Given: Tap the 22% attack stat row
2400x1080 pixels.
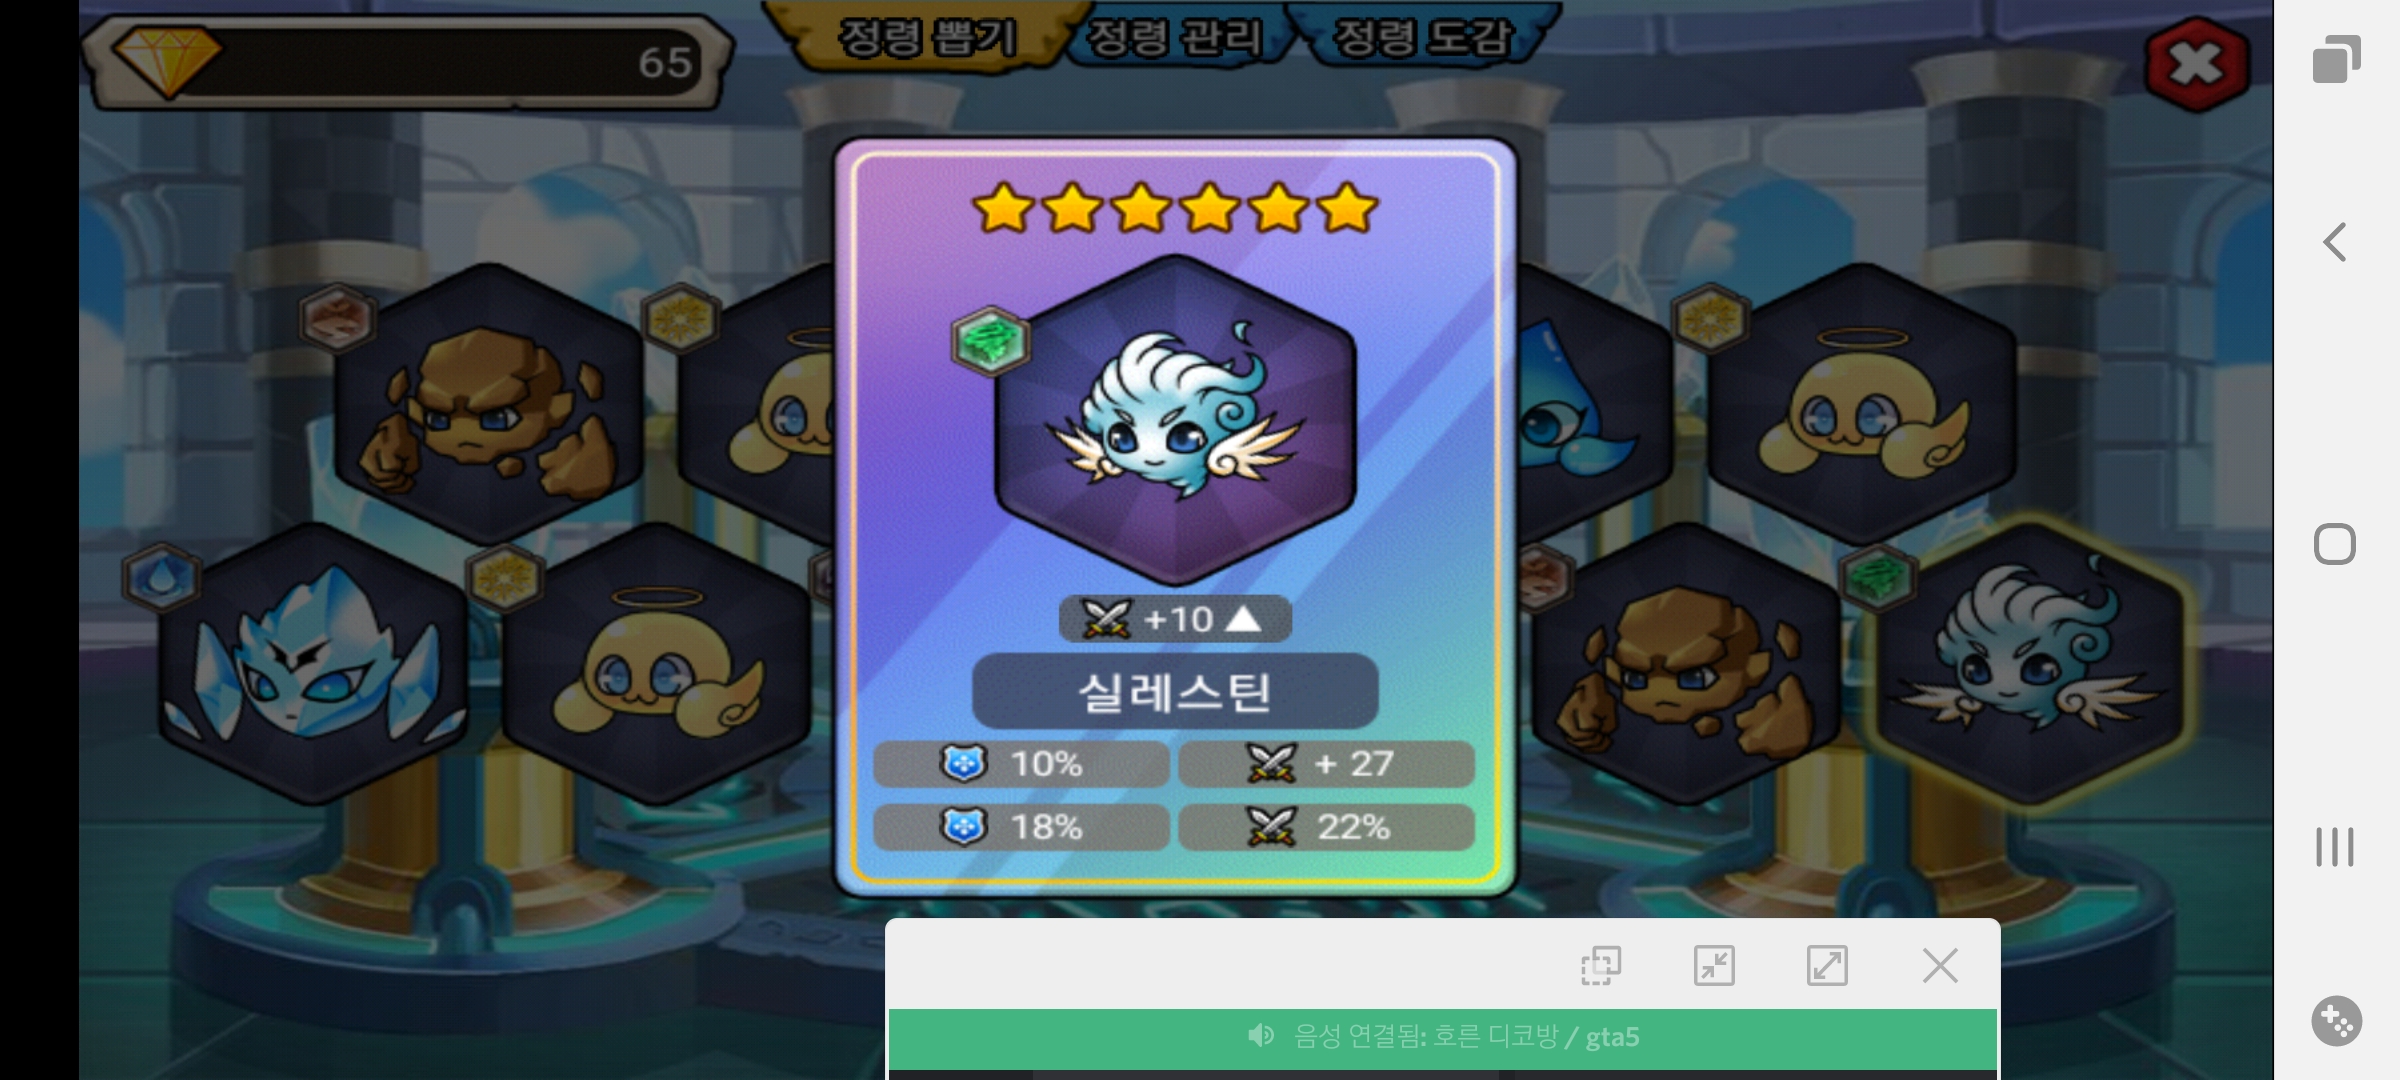Looking at the screenshot, I should 1326,827.
